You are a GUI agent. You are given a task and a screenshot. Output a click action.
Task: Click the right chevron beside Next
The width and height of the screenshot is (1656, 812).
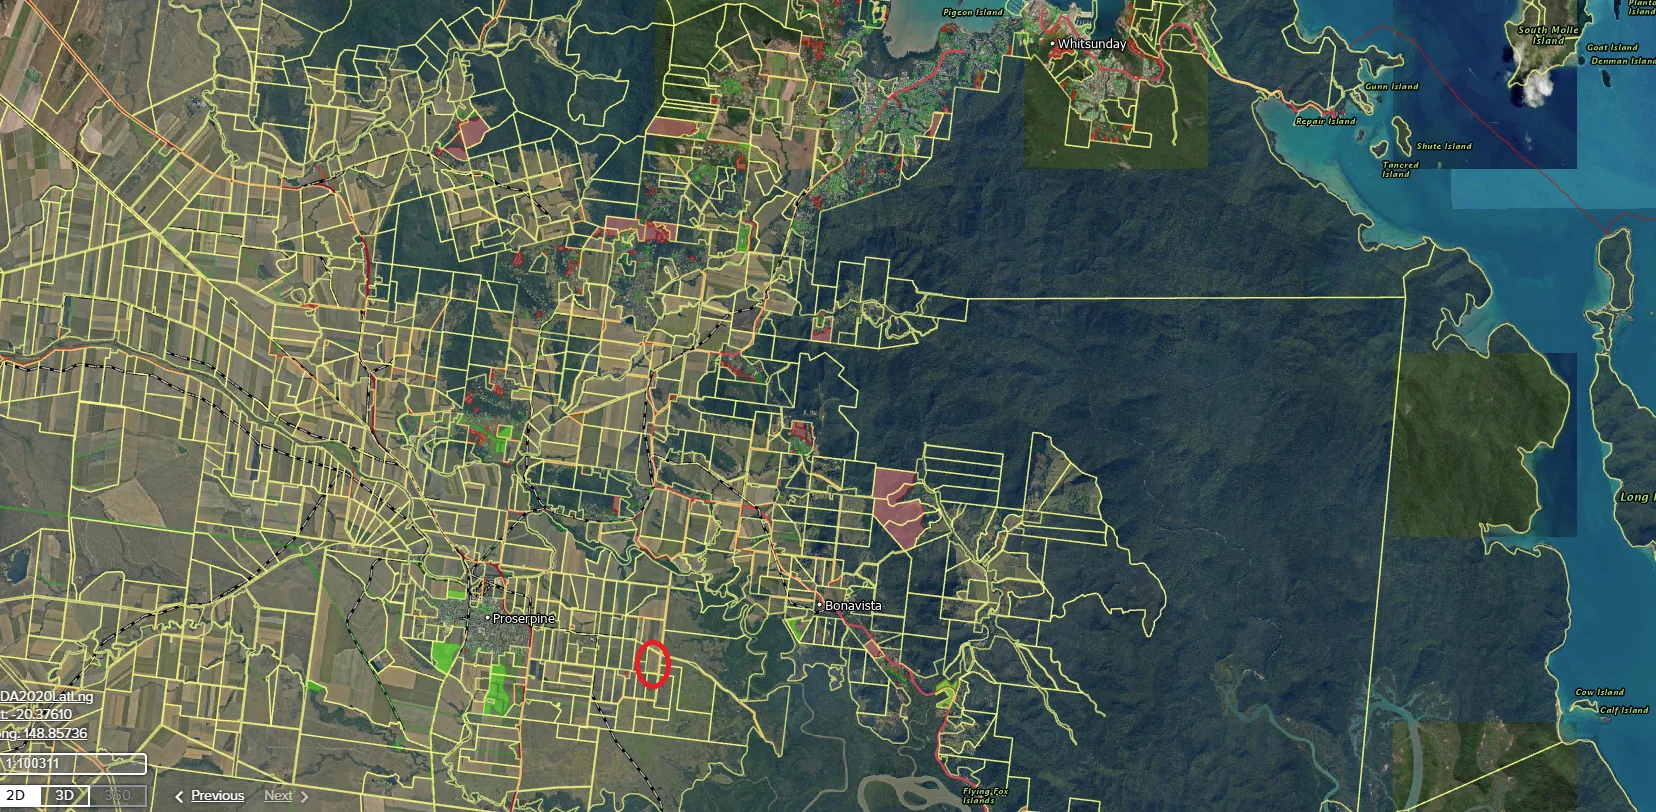click(x=304, y=797)
